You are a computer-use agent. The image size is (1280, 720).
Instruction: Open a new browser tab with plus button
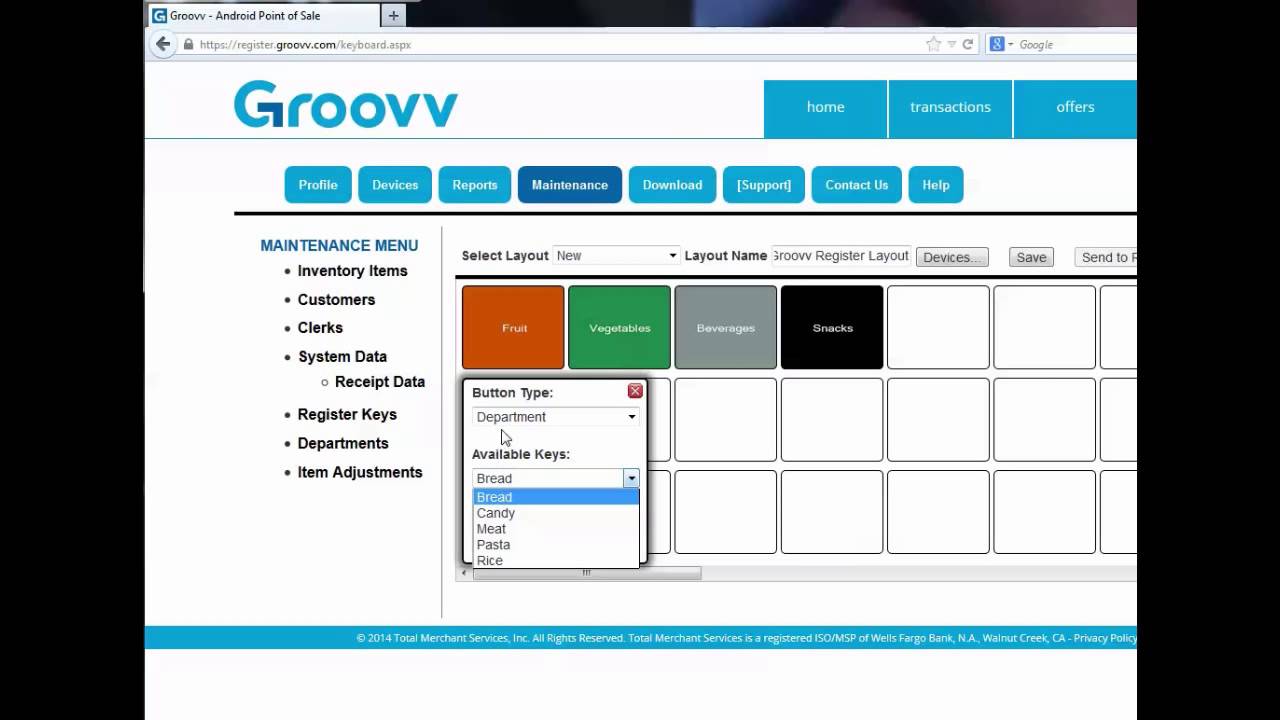coord(393,15)
